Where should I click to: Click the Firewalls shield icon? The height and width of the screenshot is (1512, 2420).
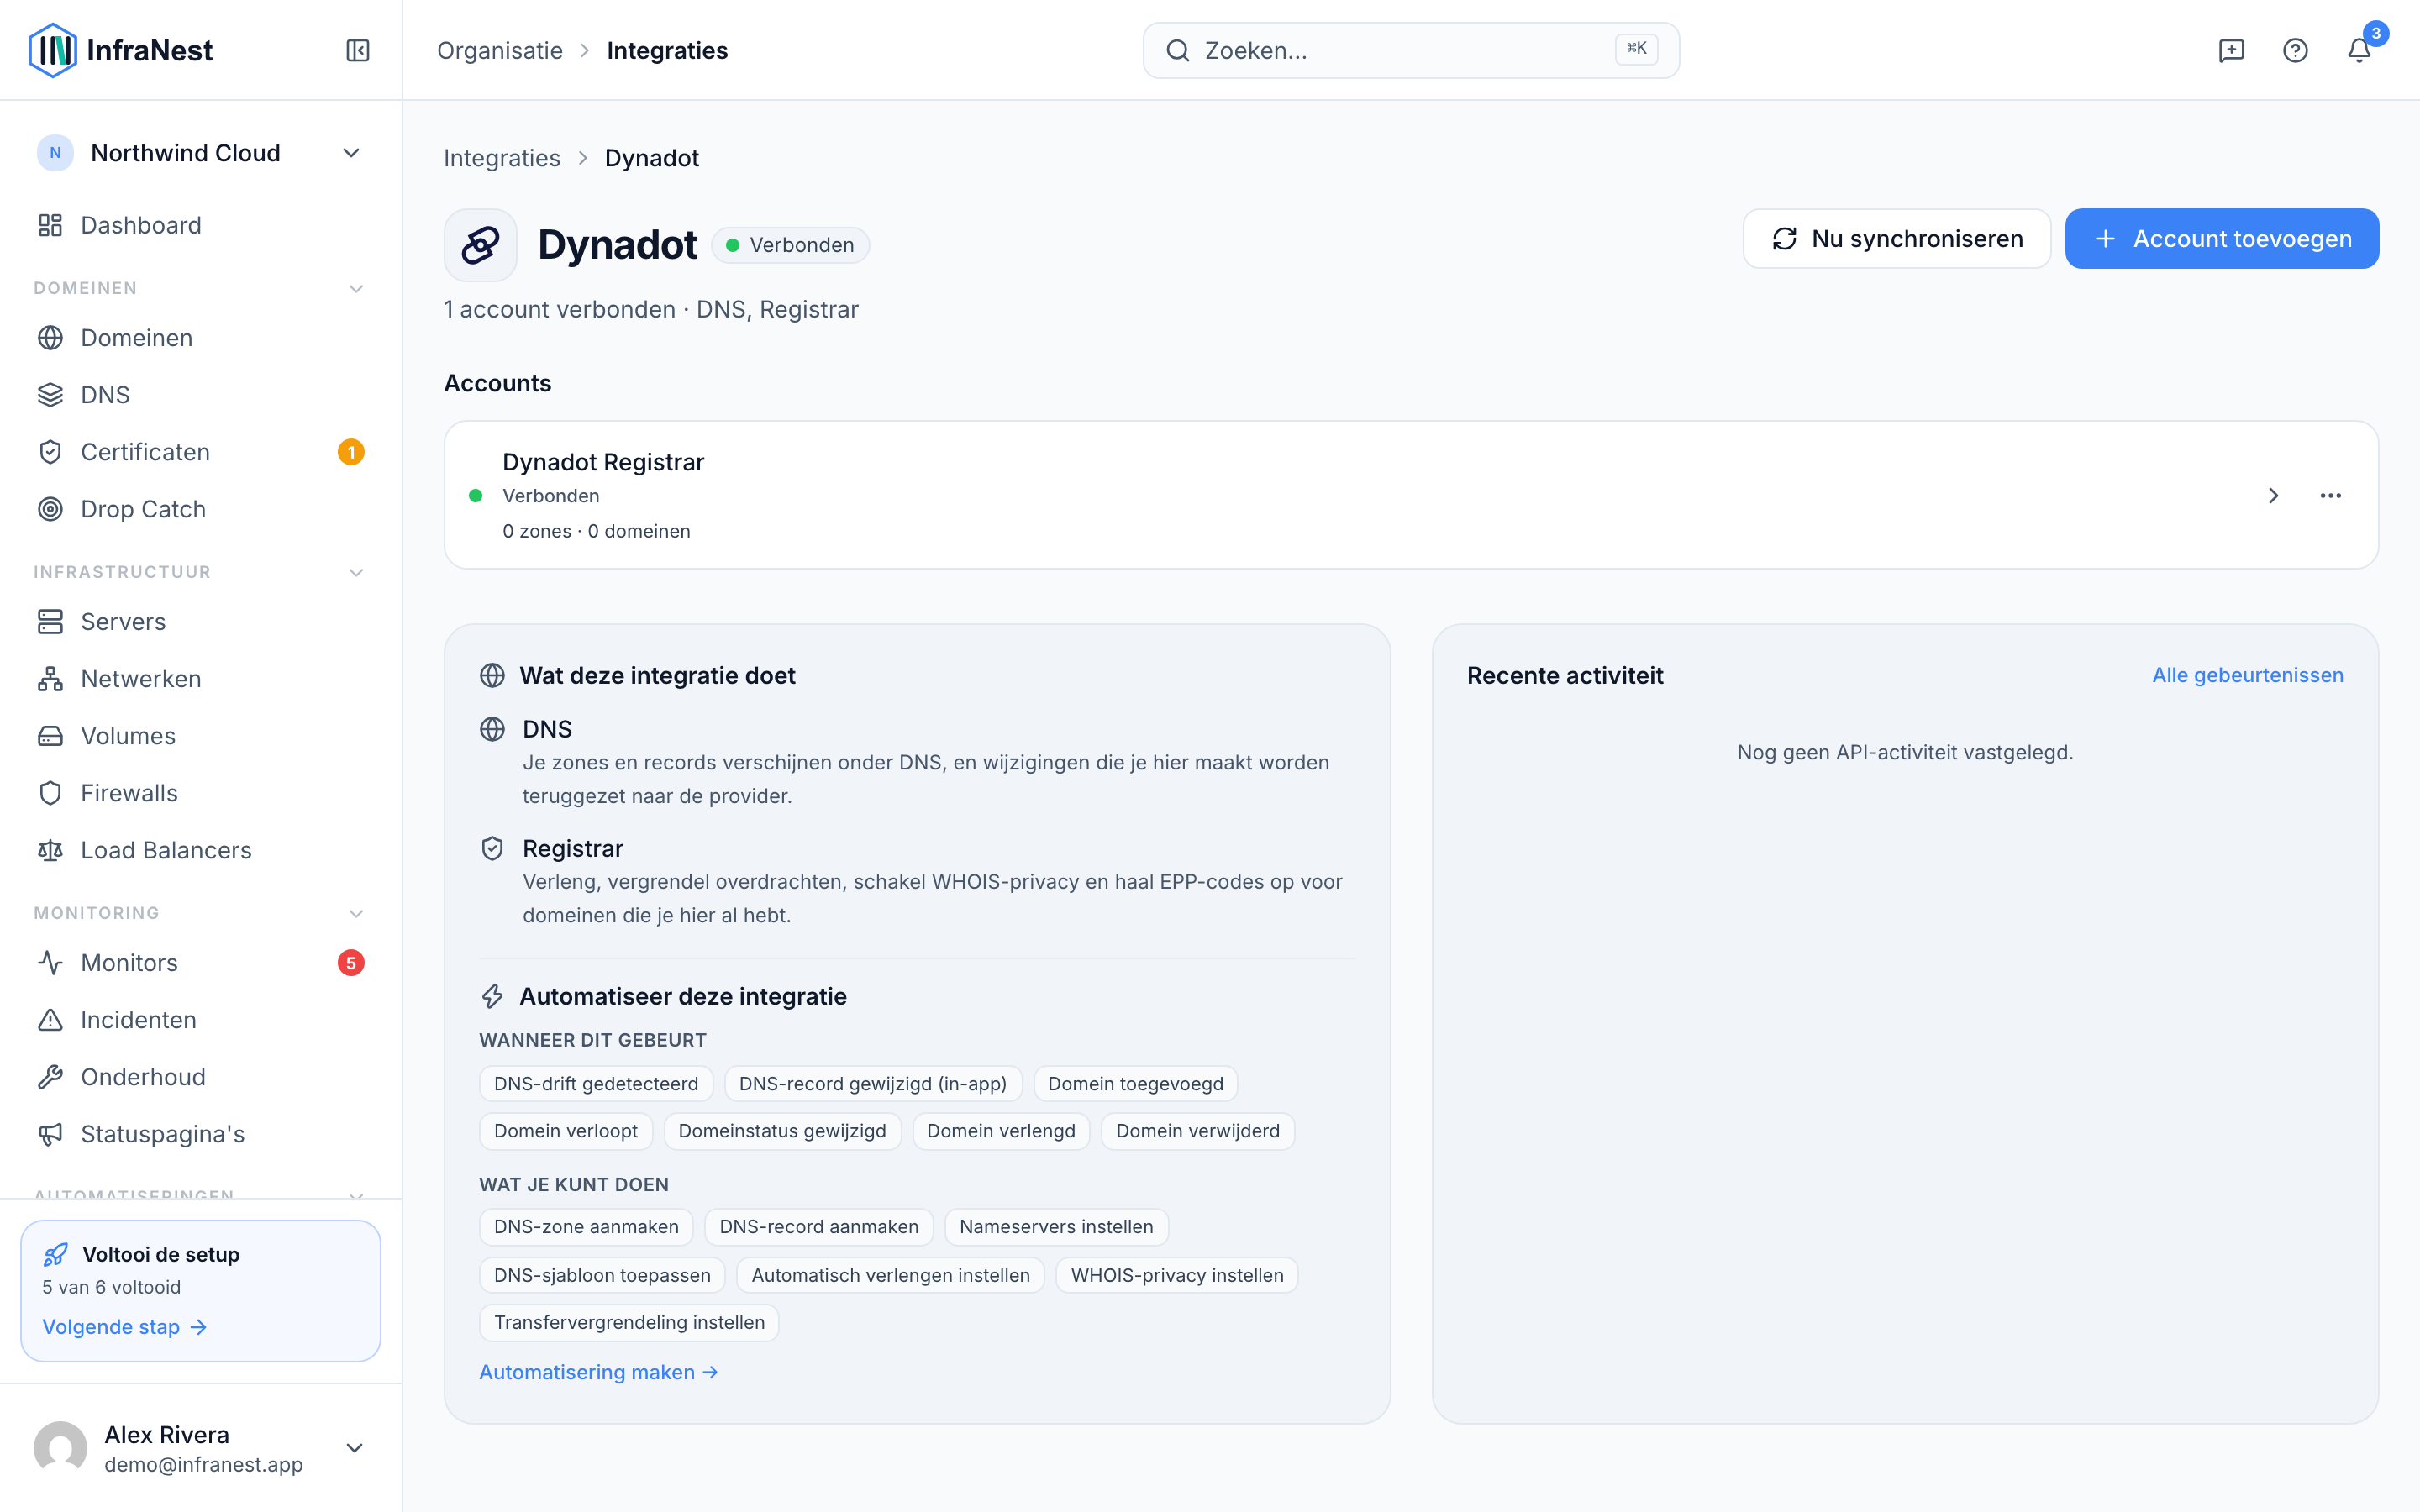[x=50, y=793]
